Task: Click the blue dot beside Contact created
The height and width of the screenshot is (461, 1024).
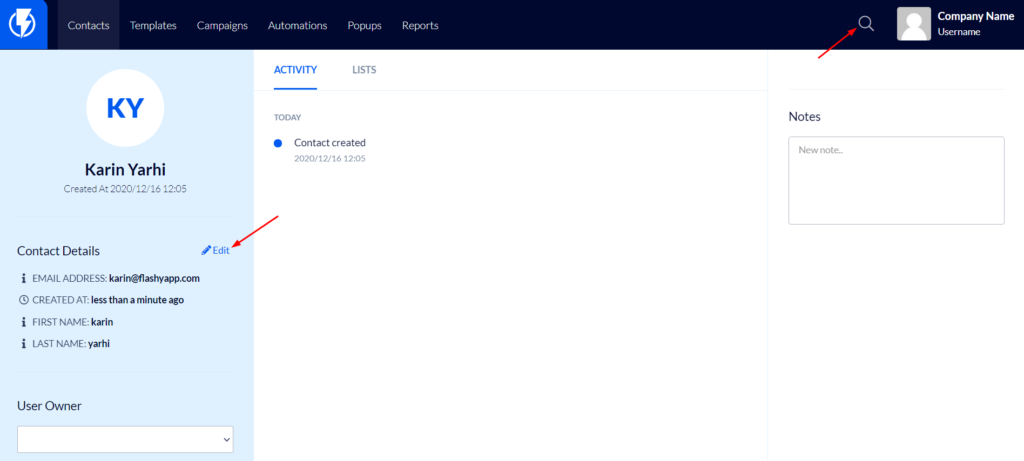Action: (x=278, y=143)
